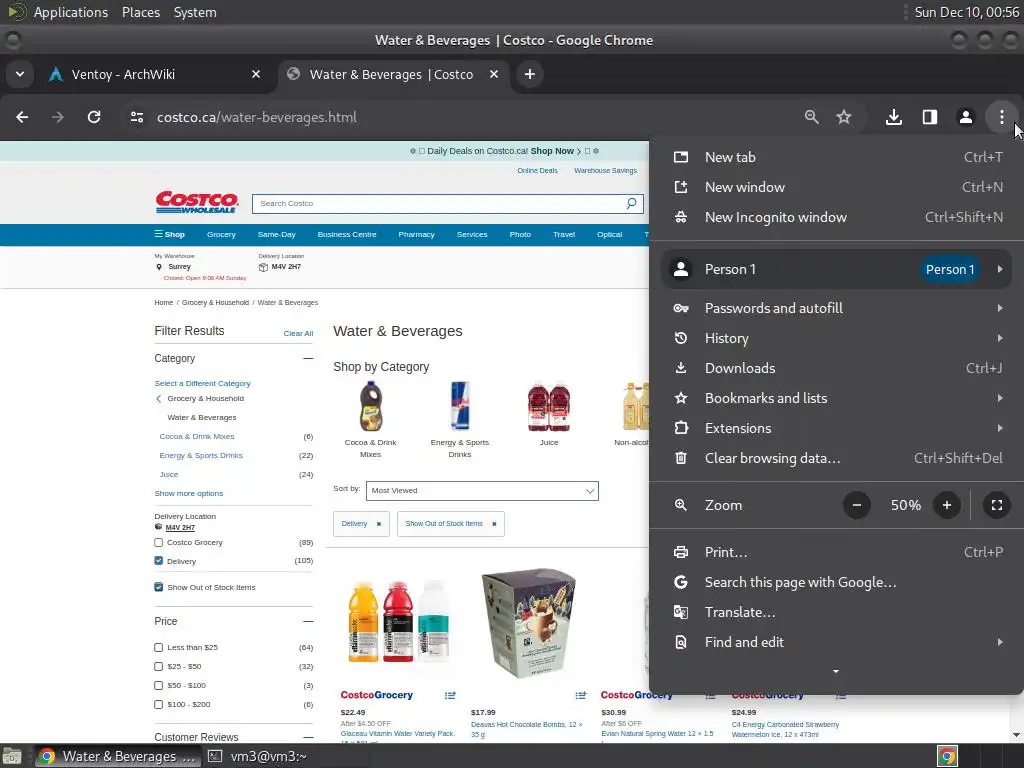Screen dimensions: 1024x768
Task: Close the Chrome three-dot menu button
Action: point(1001,117)
